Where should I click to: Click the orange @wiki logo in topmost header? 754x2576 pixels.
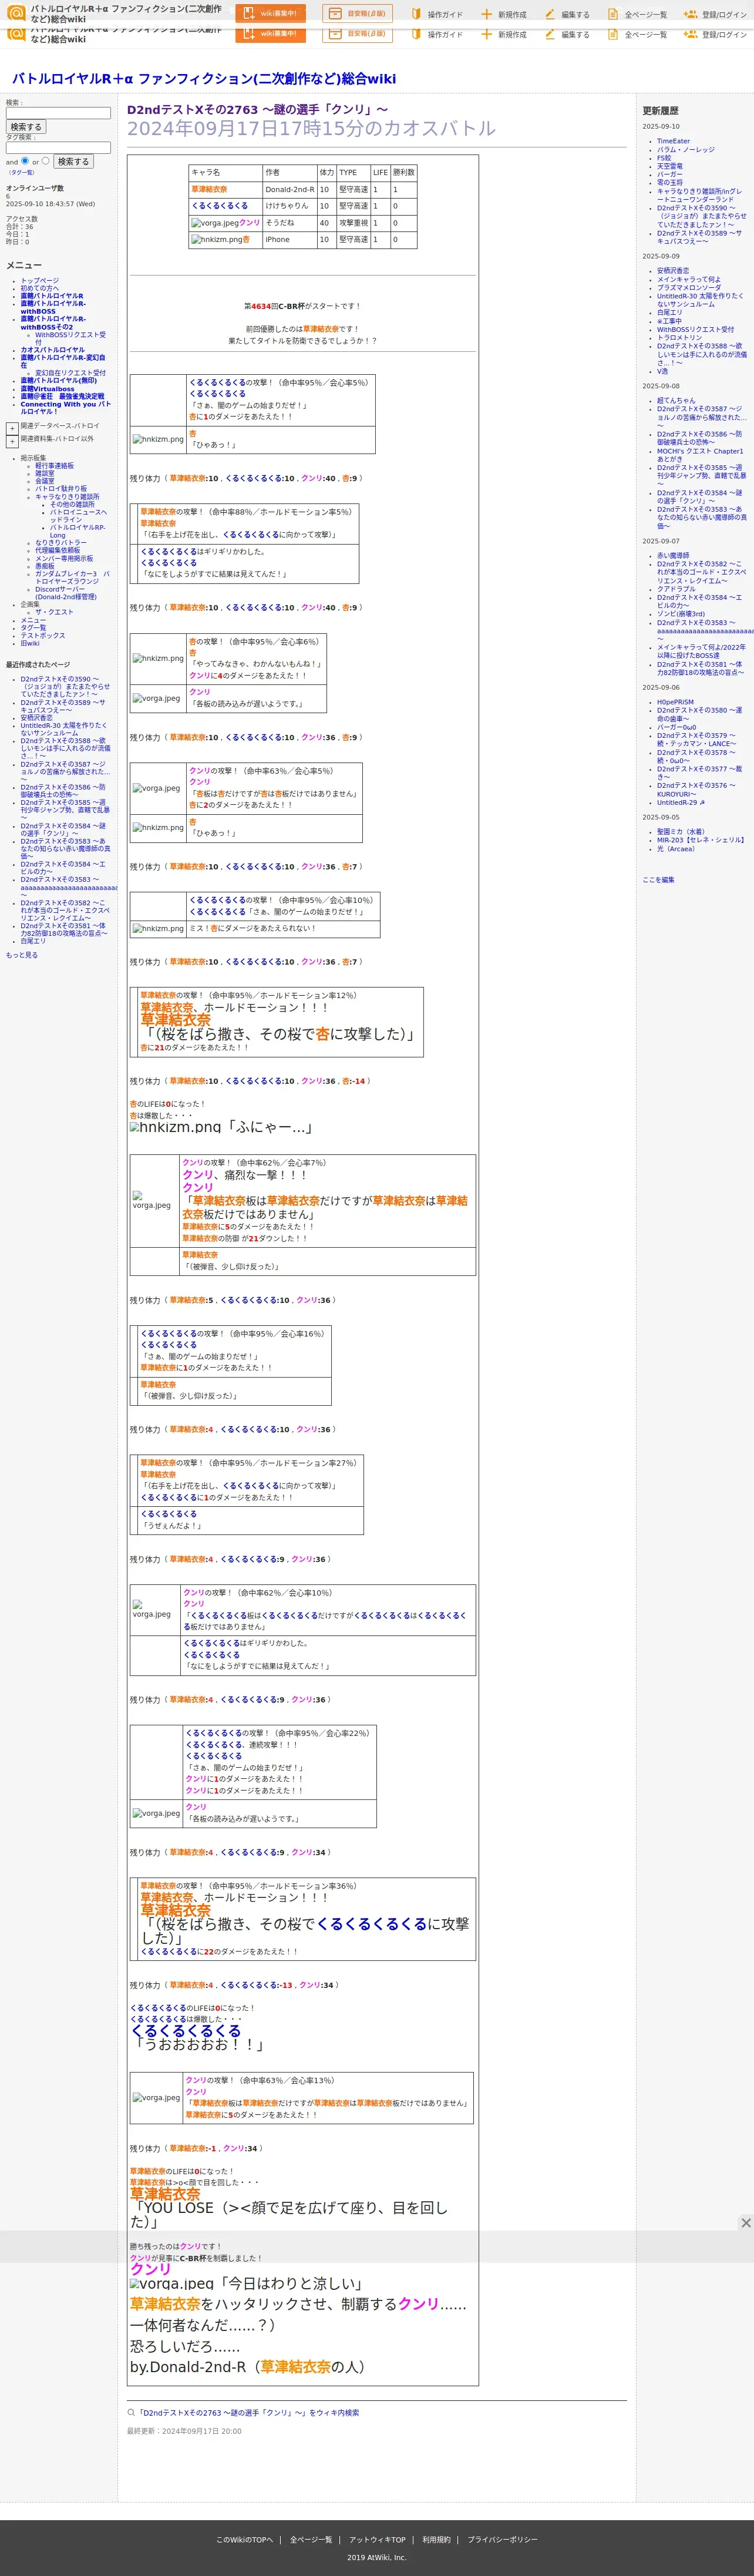click(15, 12)
